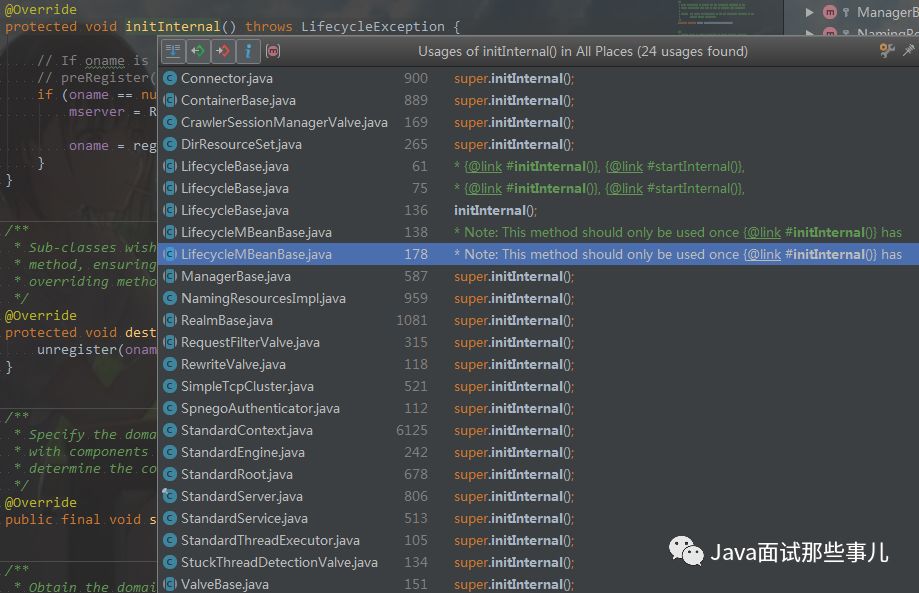This screenshot has height=593, width=919.
Task: Select ValveBase.java file name
Action: click(x=225, y=584)
